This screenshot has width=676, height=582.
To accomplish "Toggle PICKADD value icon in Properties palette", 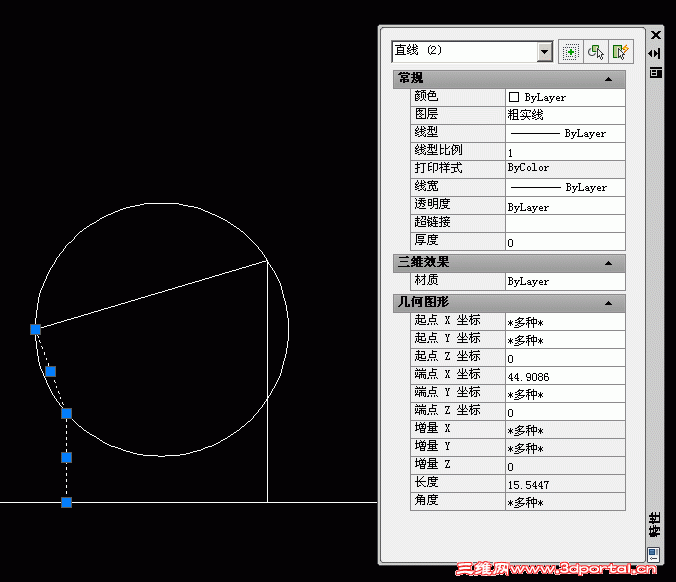I will click(570, 52).
